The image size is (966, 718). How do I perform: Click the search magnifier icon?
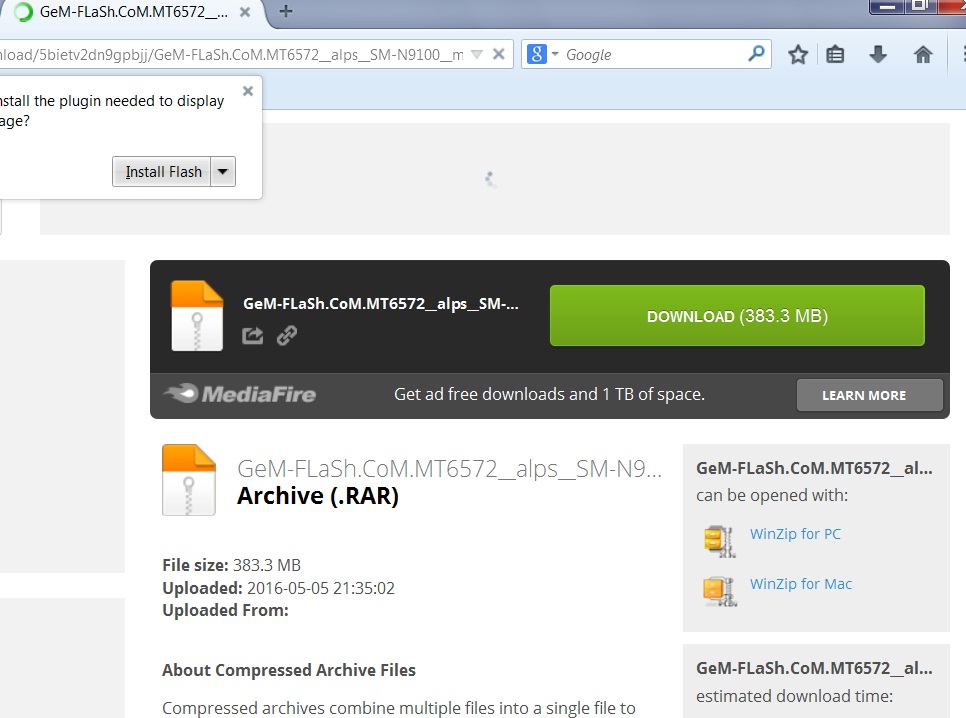(756, 54)
